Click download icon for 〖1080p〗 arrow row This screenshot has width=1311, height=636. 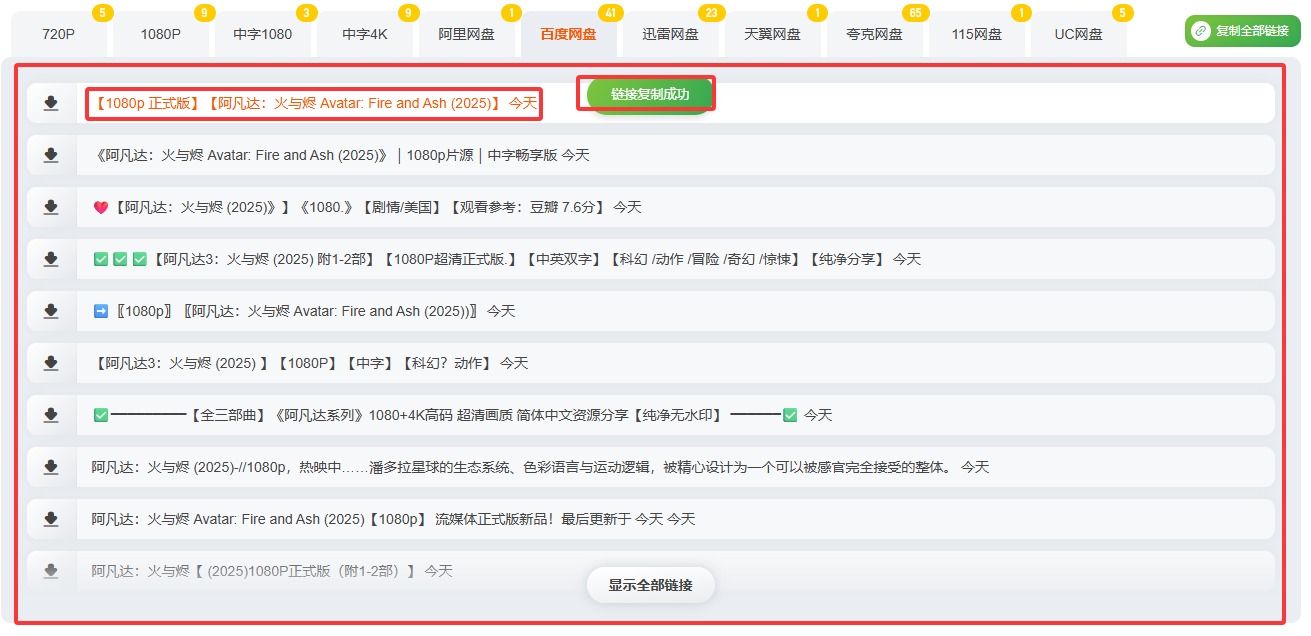coord(51,311)
